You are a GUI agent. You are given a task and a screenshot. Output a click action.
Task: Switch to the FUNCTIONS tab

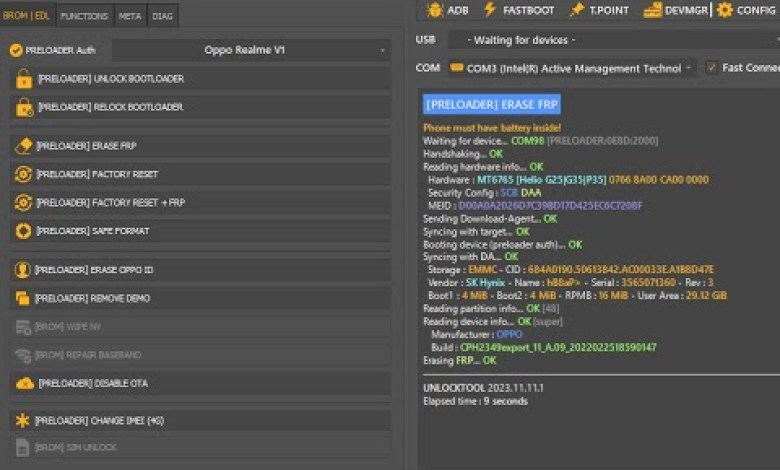coord(85,16)
